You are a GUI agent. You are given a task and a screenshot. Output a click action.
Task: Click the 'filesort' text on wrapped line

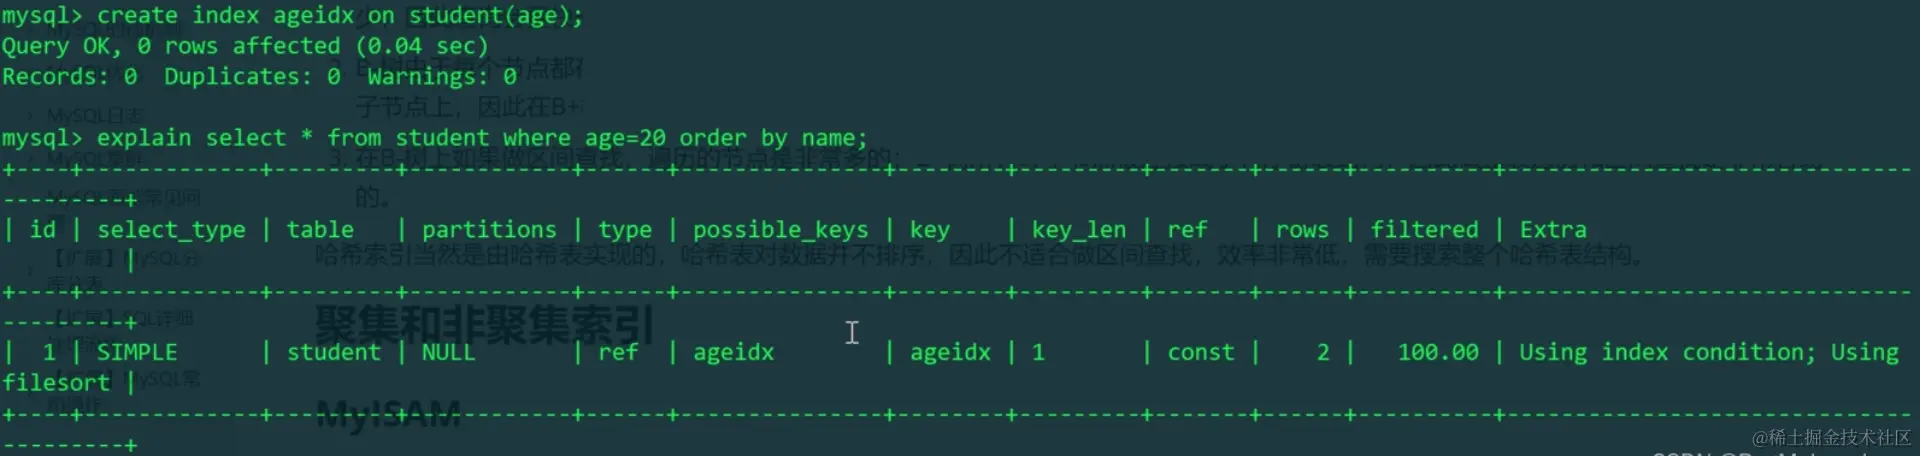pos(56,383)
